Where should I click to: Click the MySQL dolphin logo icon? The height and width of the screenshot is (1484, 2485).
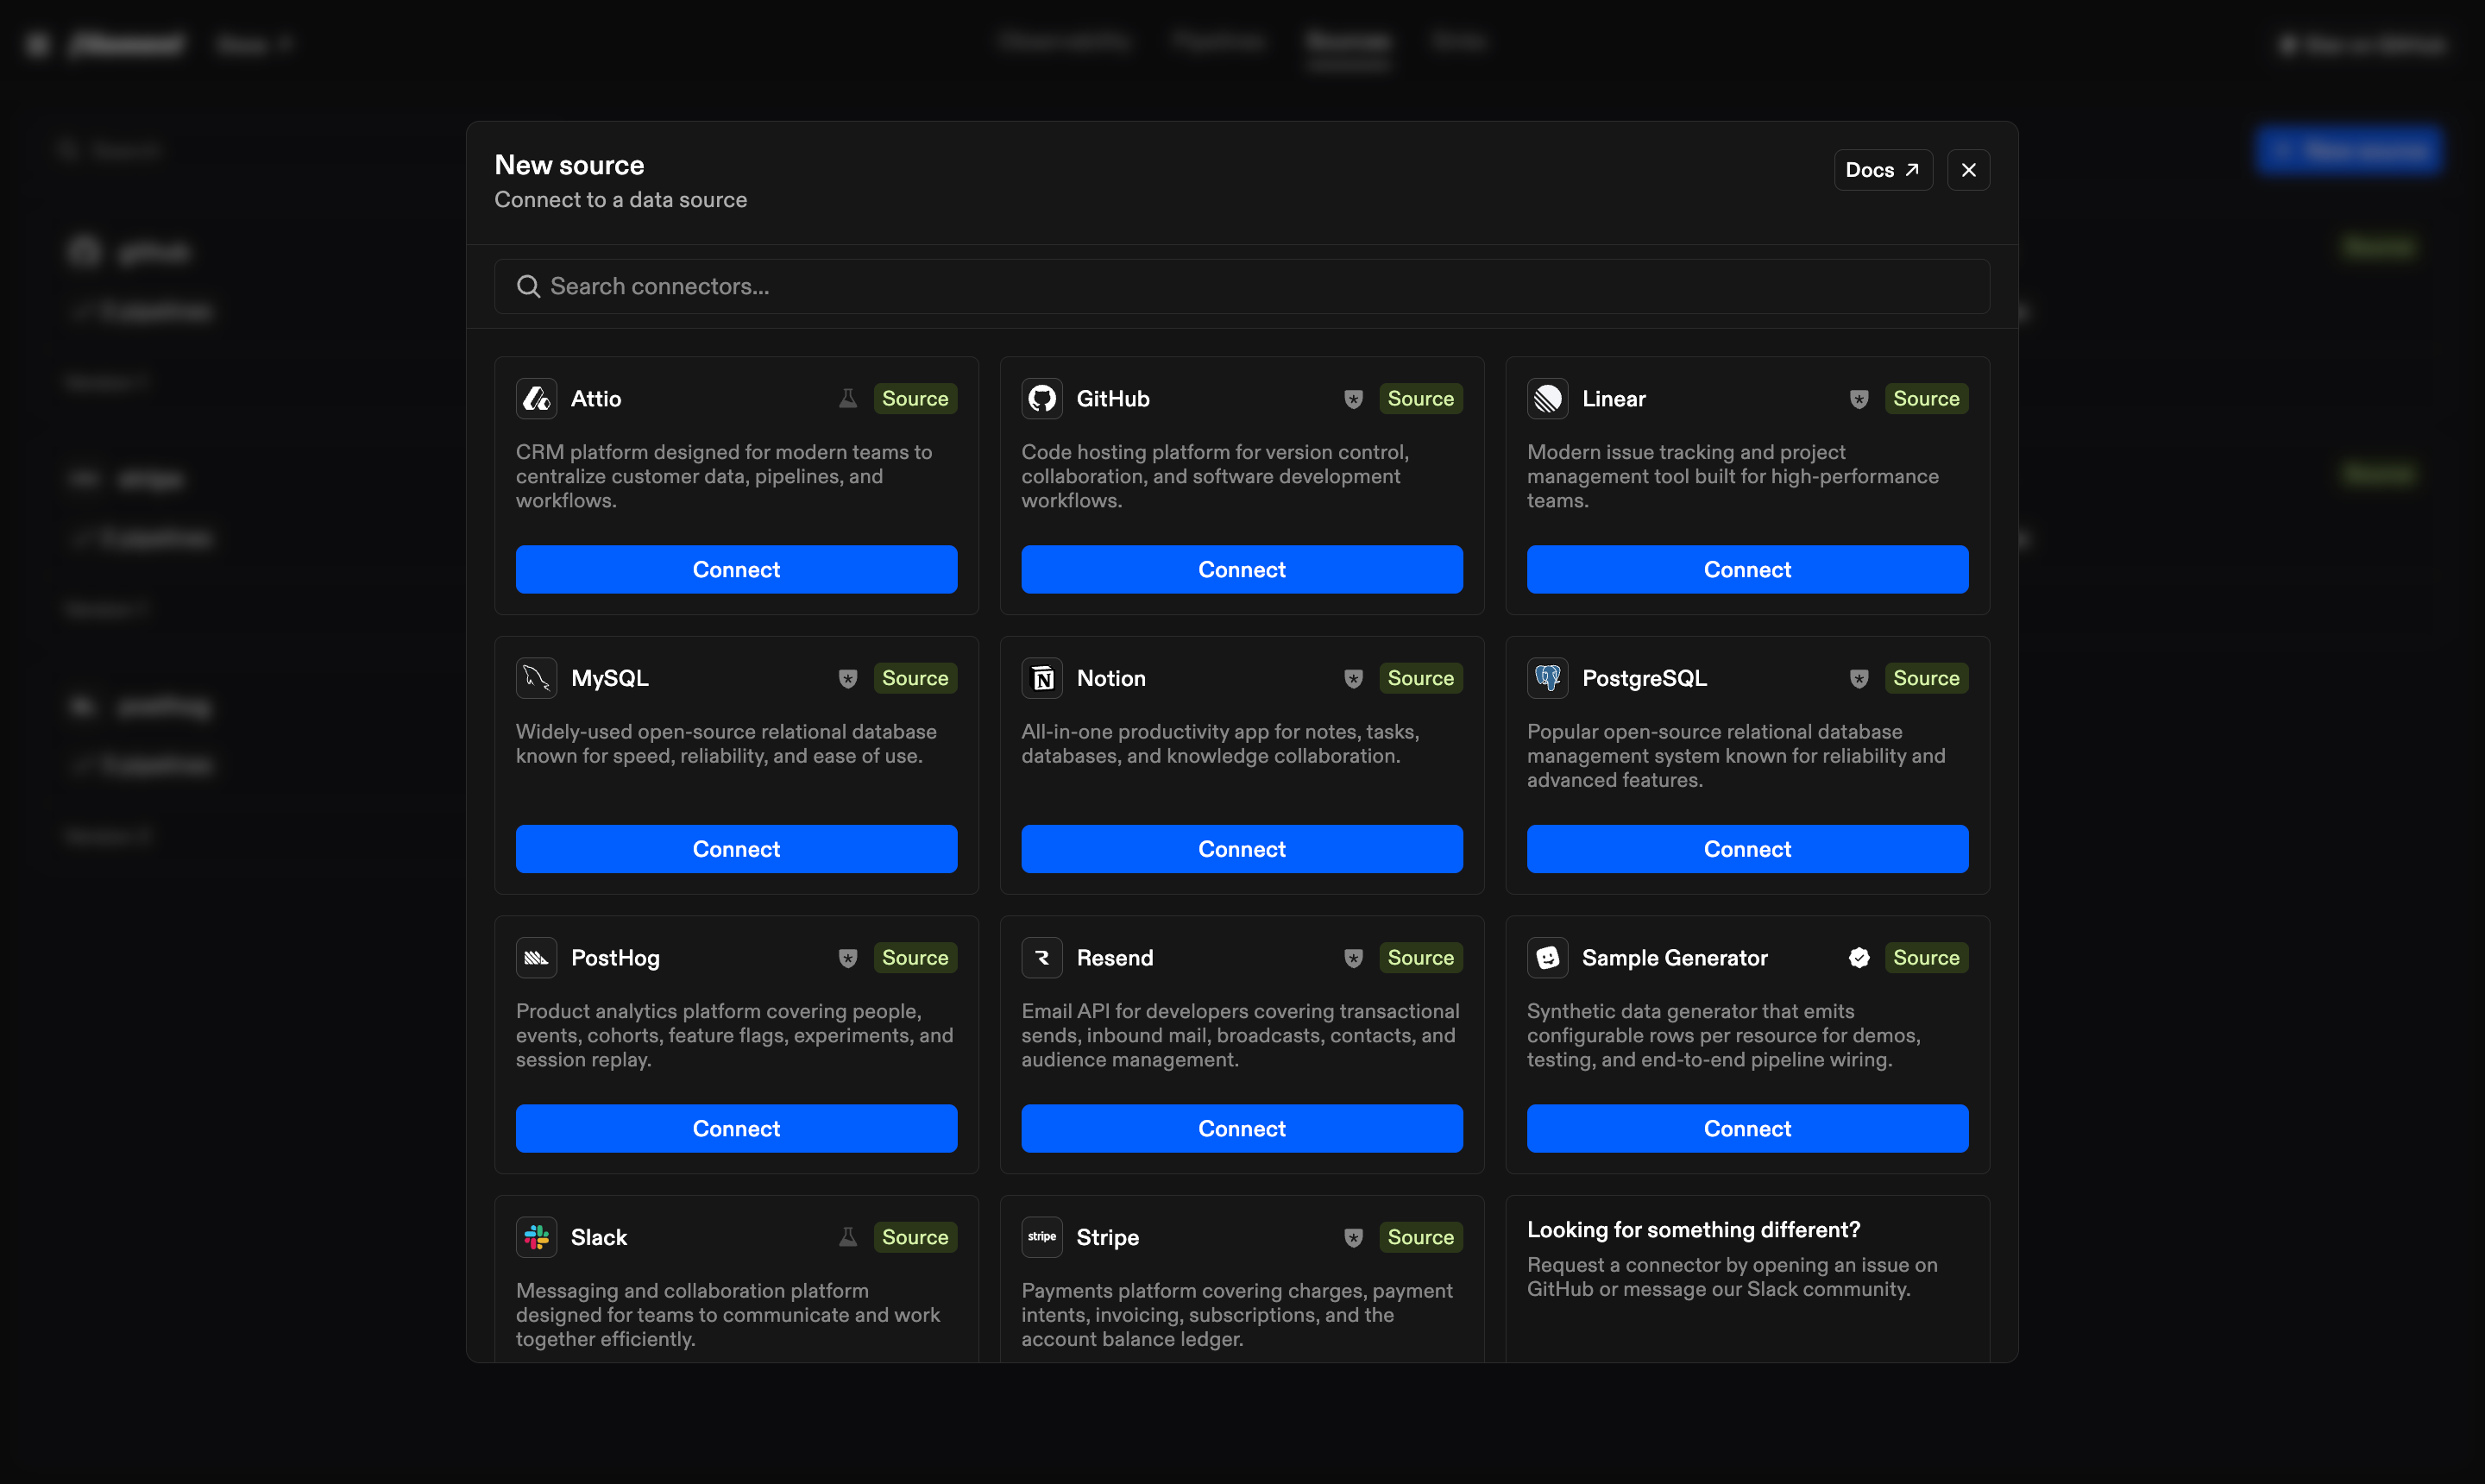536,678
